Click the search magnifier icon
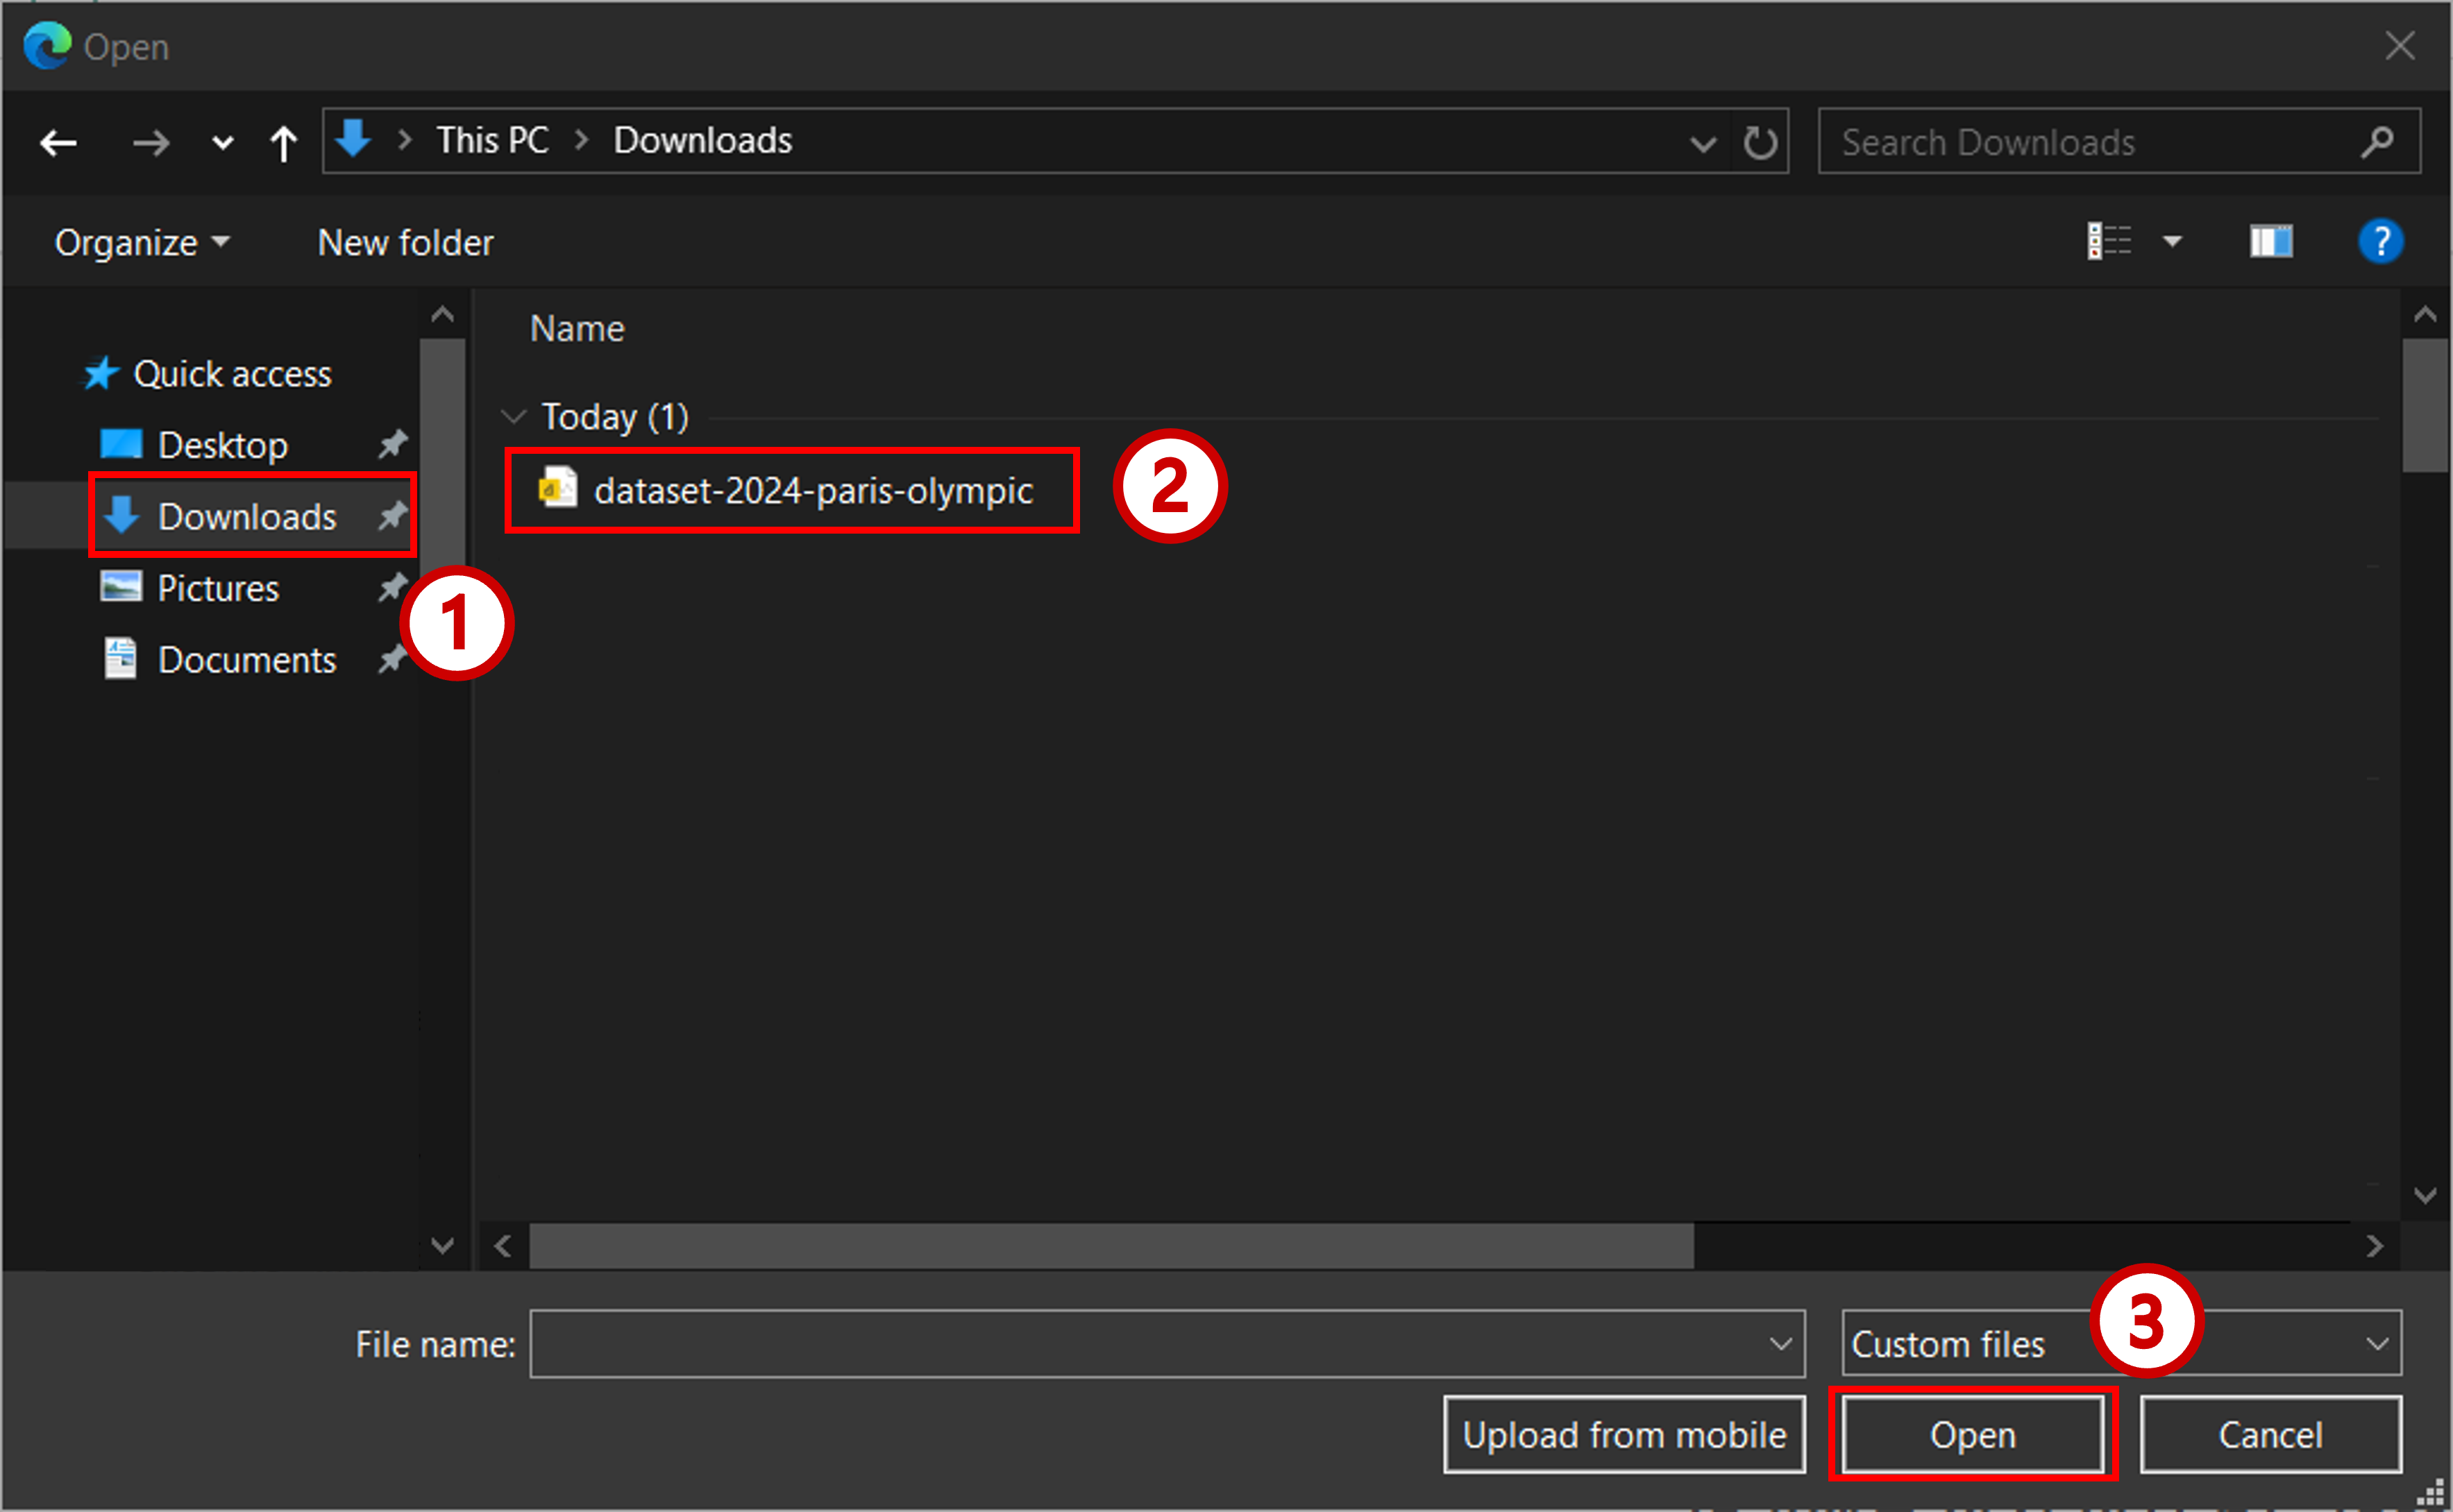 (2378, 142)
